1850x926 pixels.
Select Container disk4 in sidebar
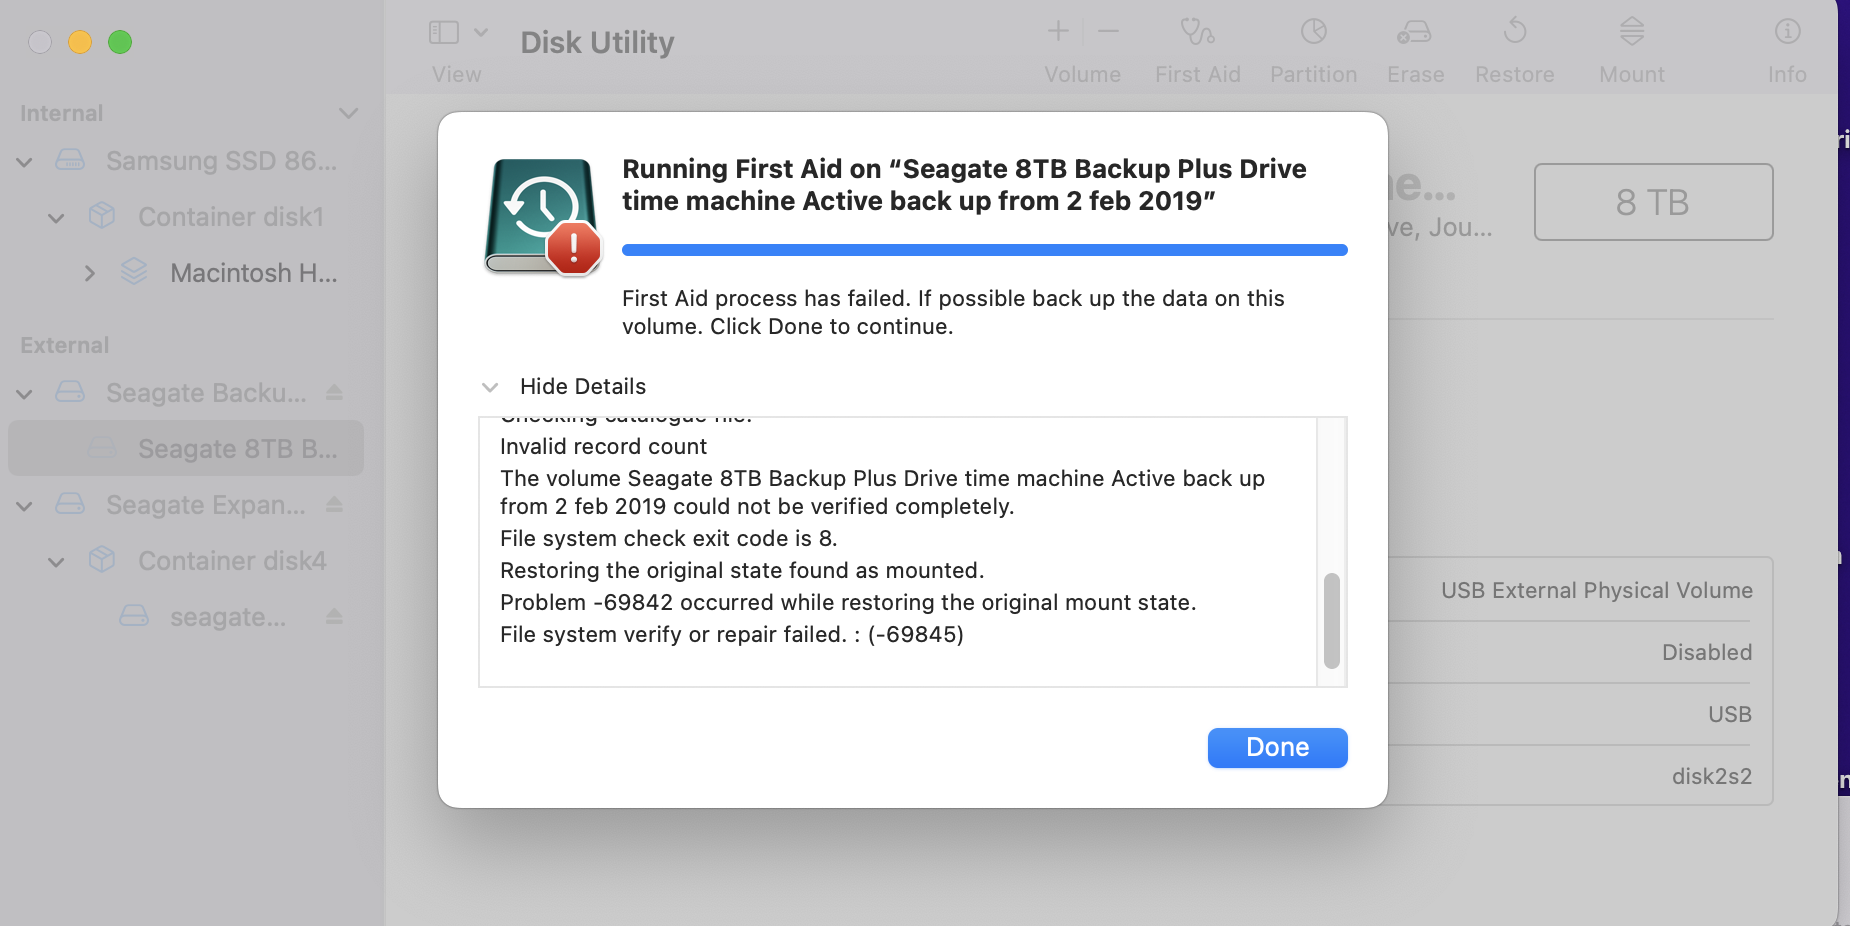pyautogui.click(x=232, y=561)
